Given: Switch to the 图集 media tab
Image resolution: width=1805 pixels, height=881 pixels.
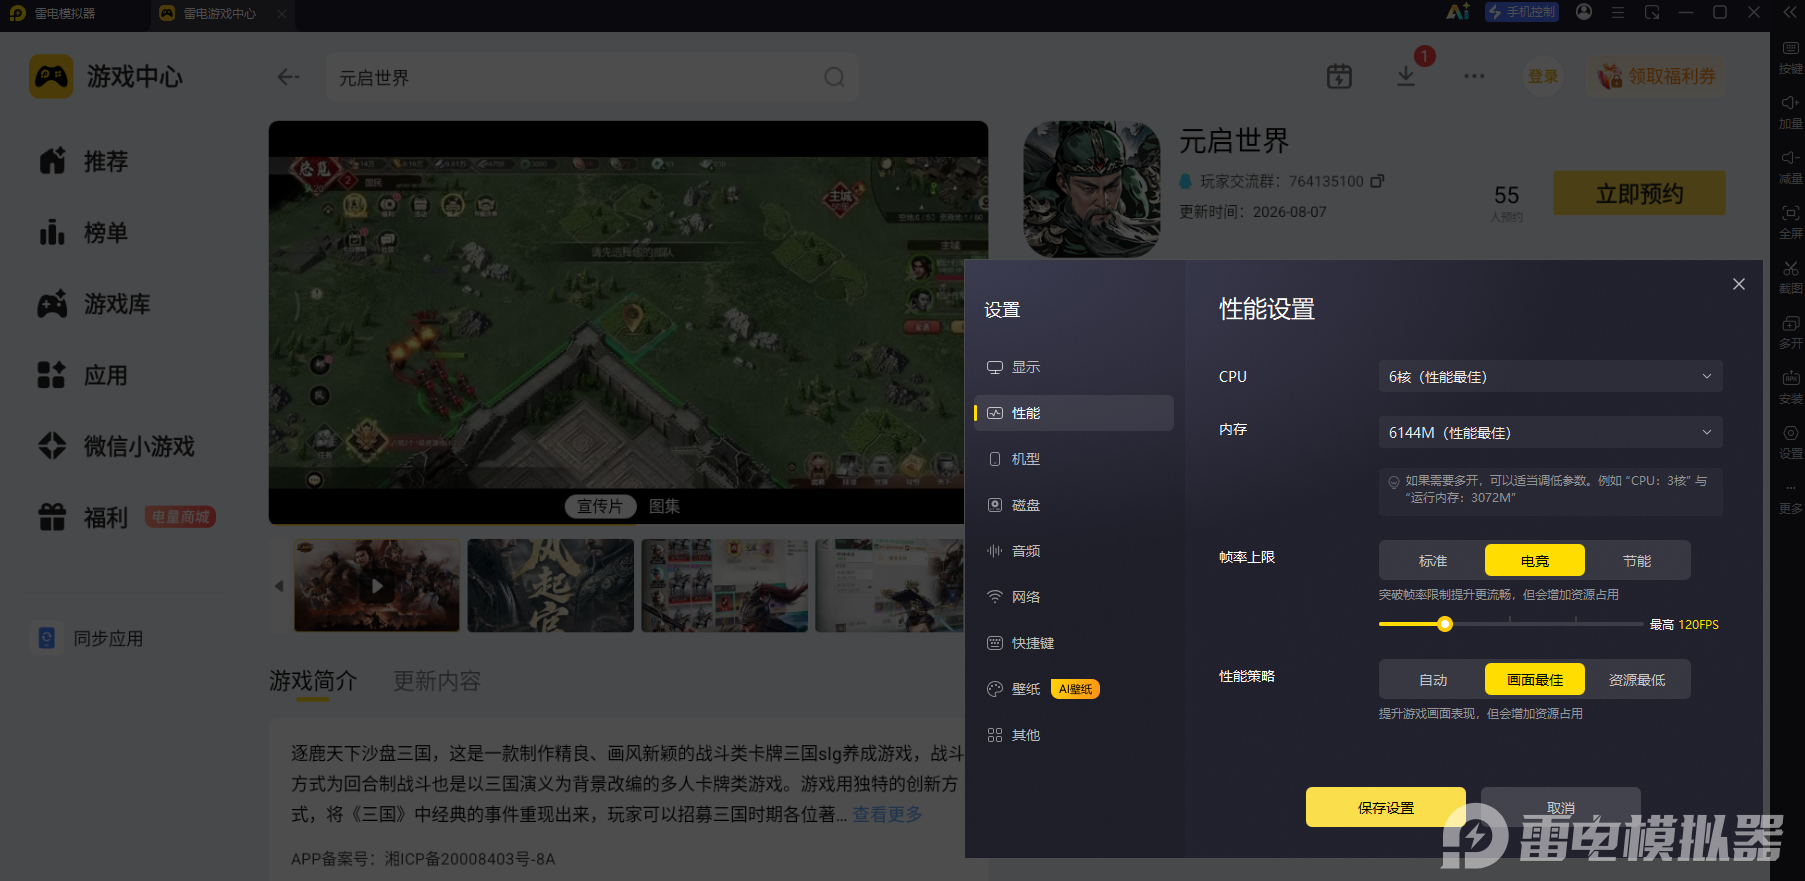Looking at the screenshot, I should (664, 506).
